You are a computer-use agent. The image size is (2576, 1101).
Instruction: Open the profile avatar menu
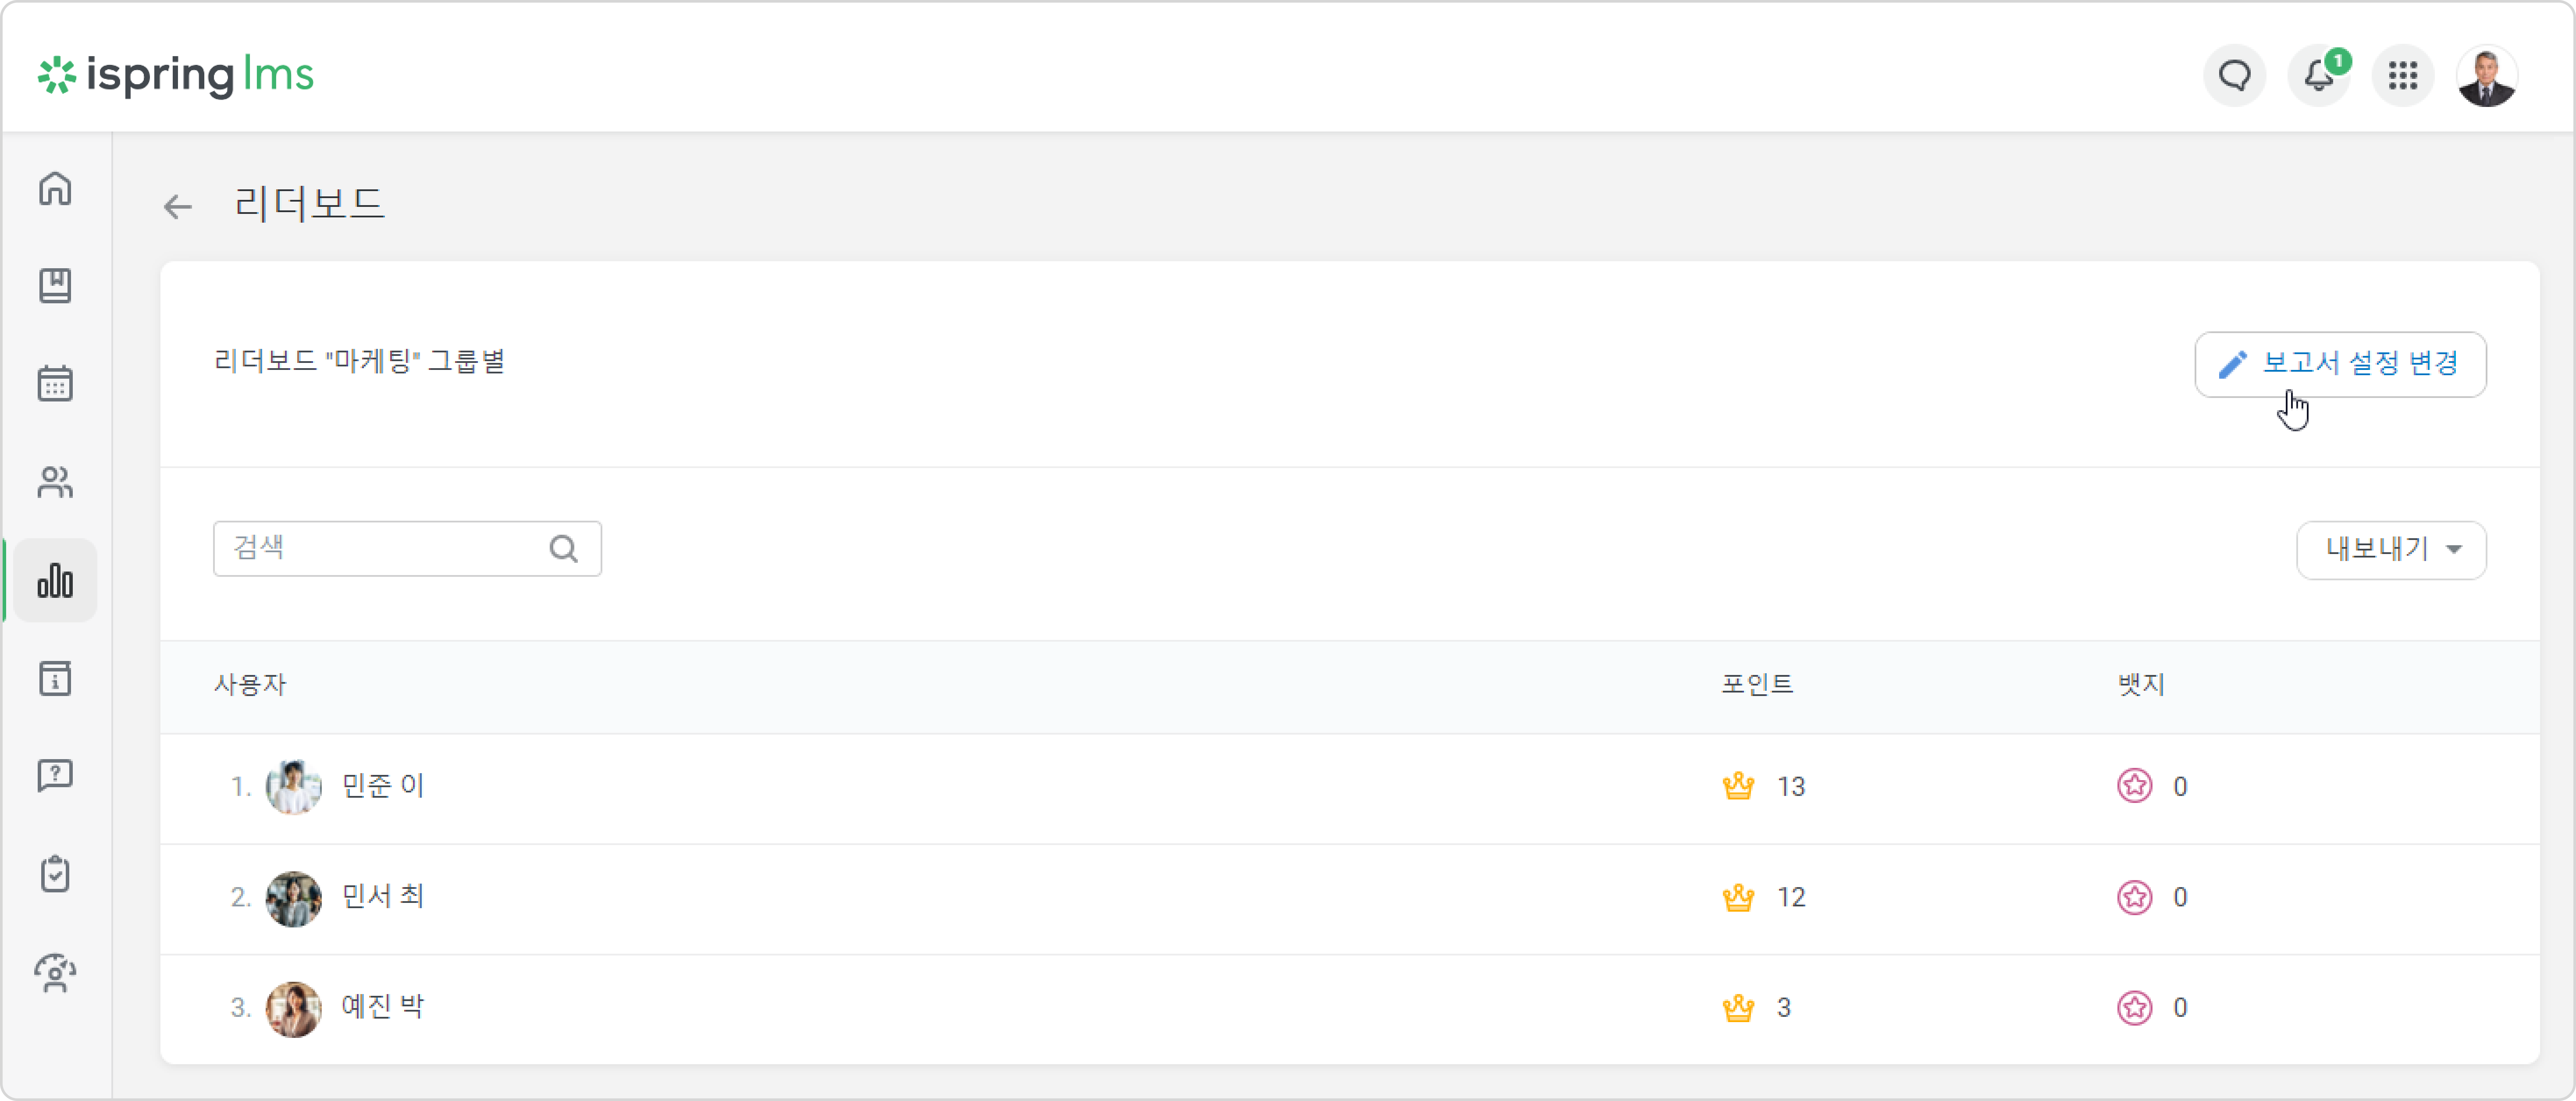pos(2487,75)
